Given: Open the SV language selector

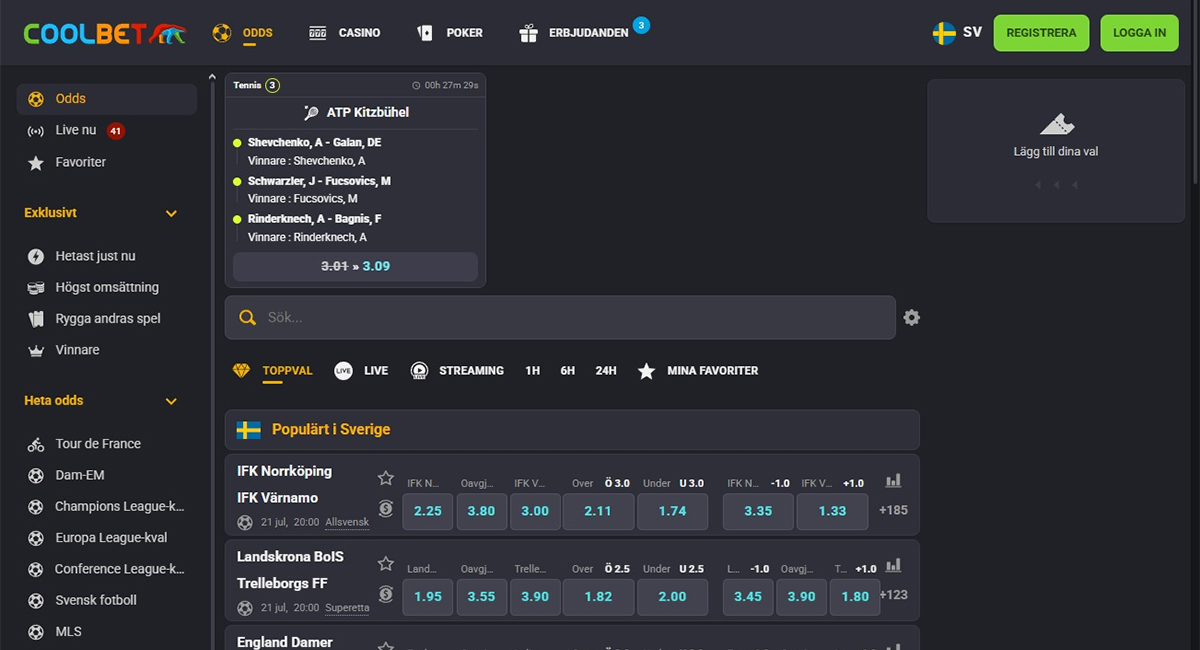Looking at the screenshot, I should tap(957, 33).
